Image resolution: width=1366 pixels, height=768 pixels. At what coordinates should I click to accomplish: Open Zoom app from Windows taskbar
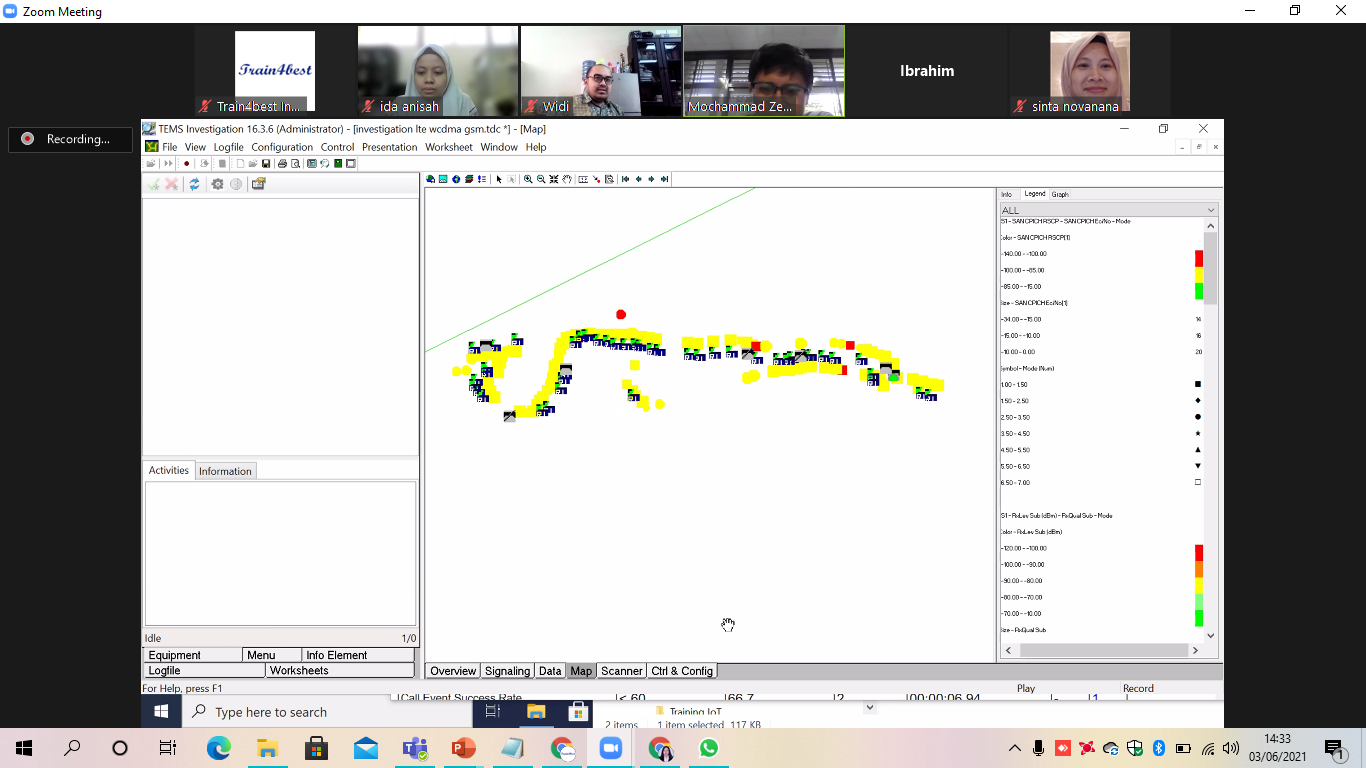click(x=610, y=748)
